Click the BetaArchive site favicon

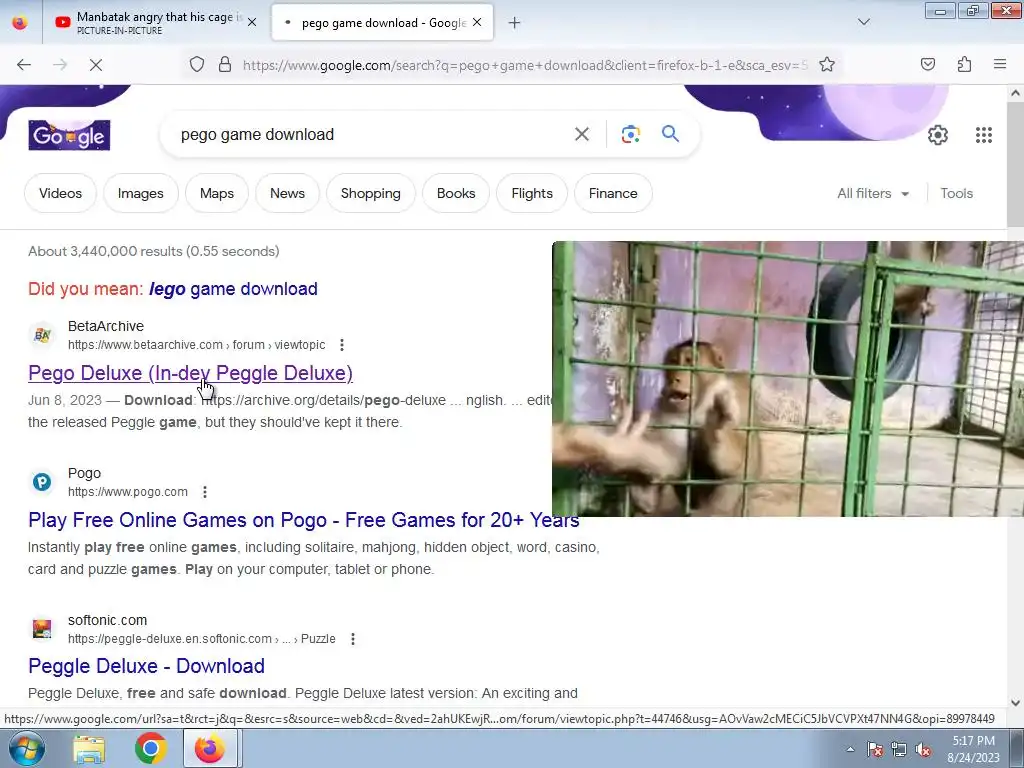[x=42, y=335]
